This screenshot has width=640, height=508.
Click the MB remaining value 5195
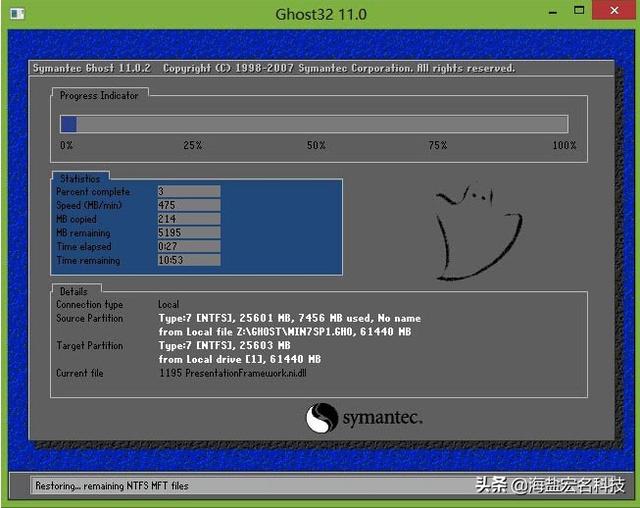tap(189, 233)
